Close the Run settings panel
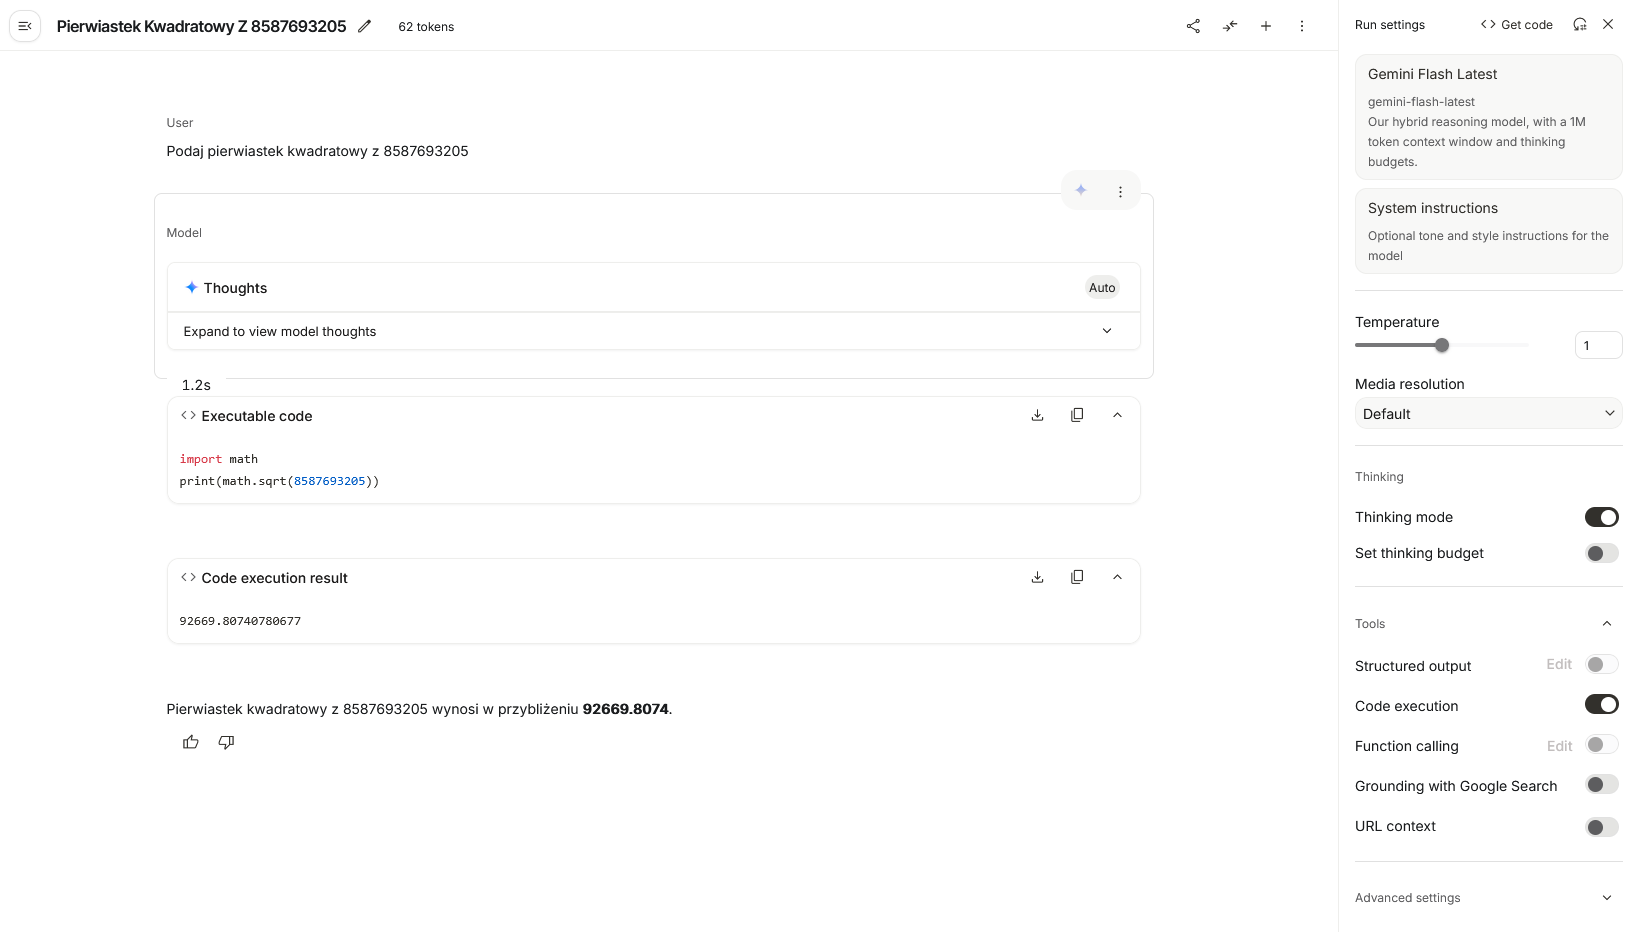The image size is (1630, 932). 1608,24
